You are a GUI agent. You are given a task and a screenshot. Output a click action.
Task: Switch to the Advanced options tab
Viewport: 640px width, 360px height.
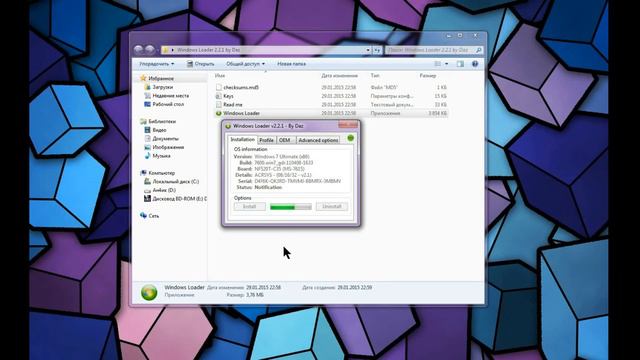(318, 140)
